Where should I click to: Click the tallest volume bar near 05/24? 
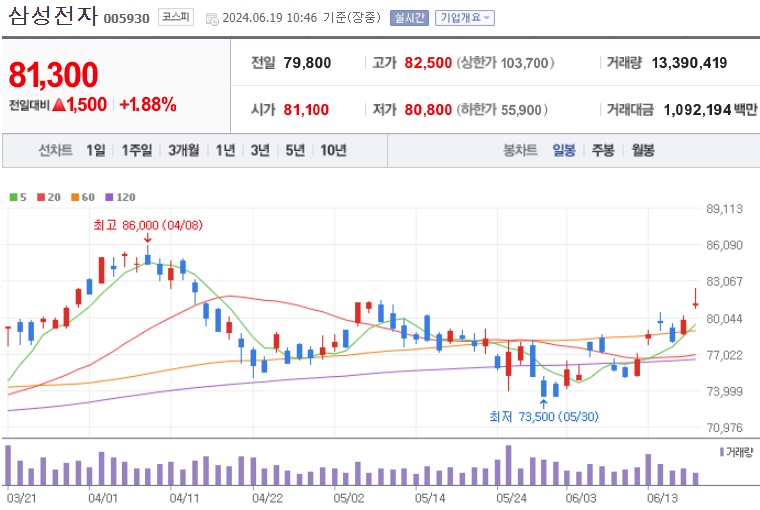508,465
